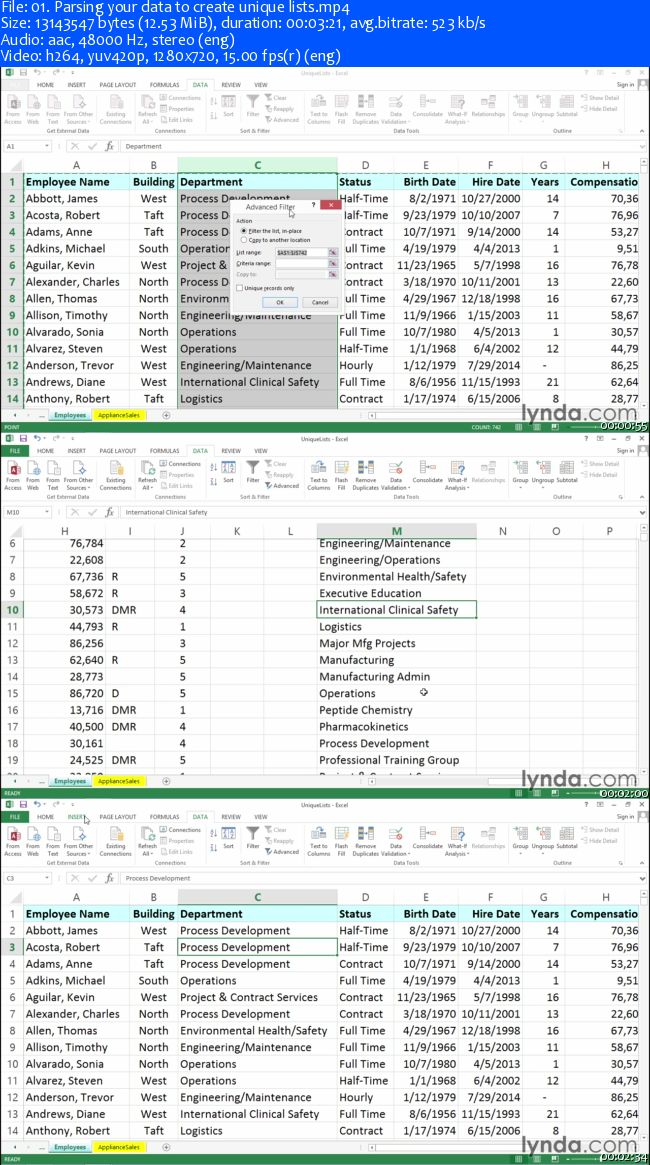This screenshot has height=1165, width=650.
Task: Click the Criteria range input field
Action: click(302, 264)
